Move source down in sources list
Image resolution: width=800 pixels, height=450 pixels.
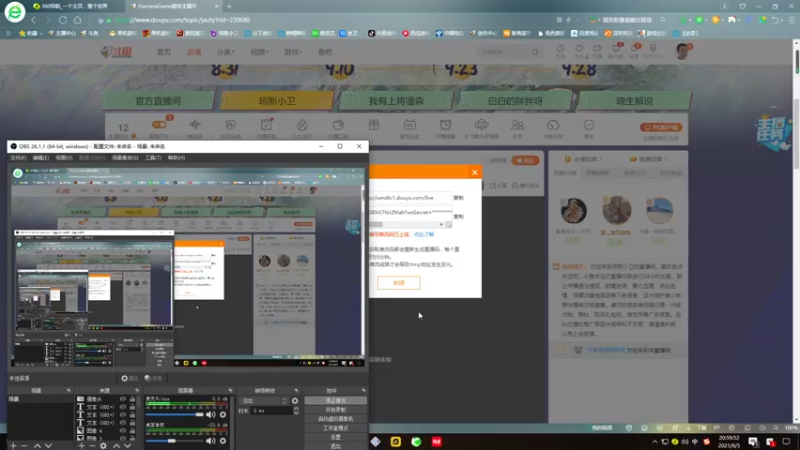[128, 446]
